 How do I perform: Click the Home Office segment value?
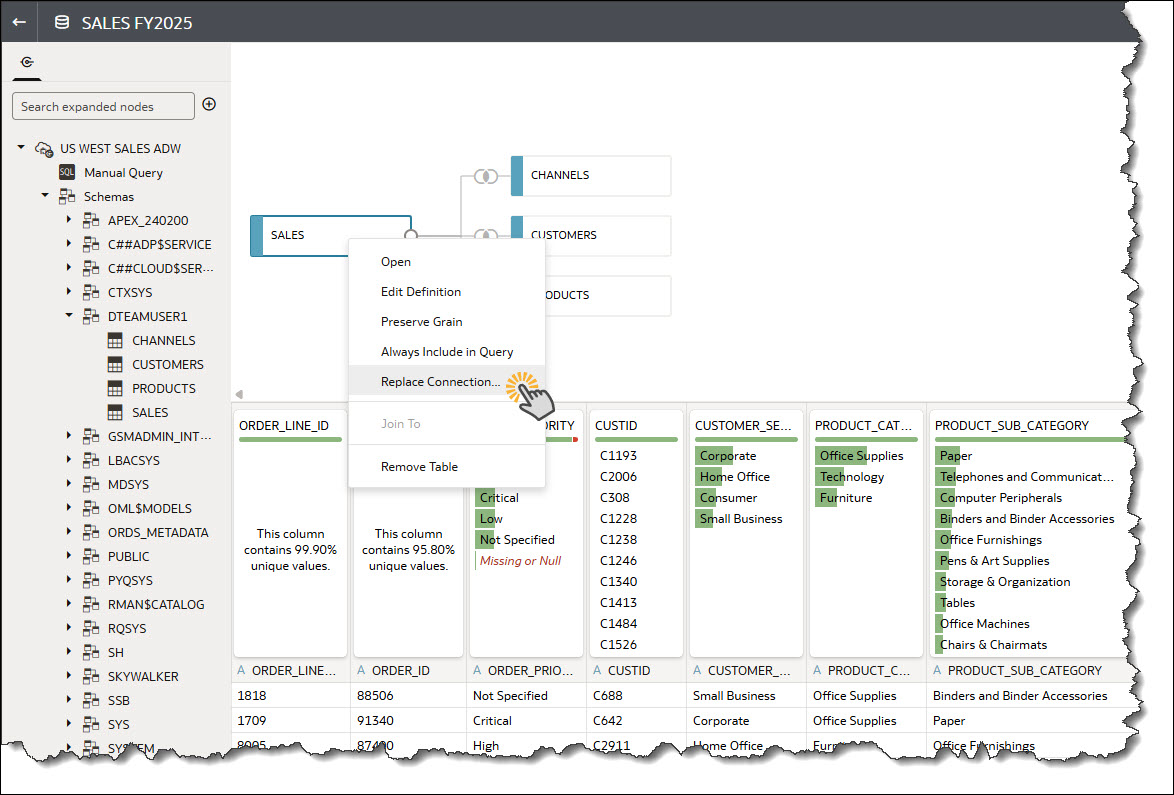734,477
